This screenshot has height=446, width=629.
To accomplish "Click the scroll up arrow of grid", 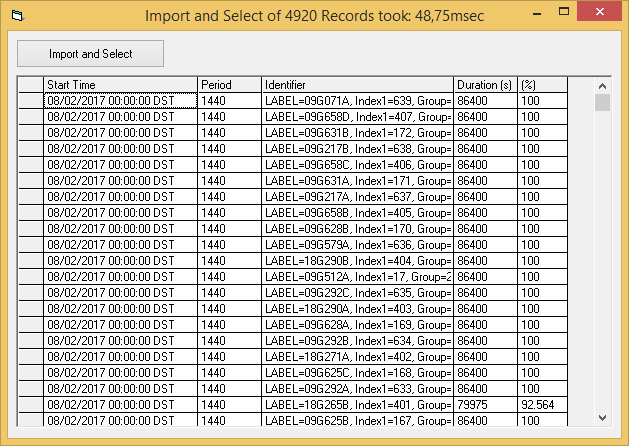I will (602, 86).
